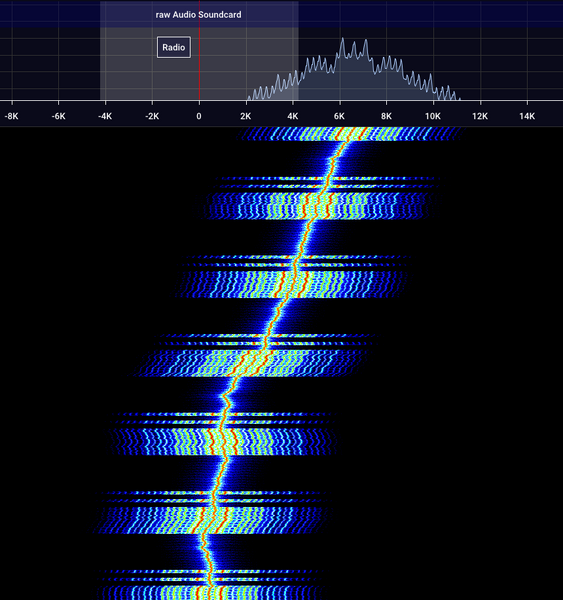Click the dark blue header band at right
The image size is (563, 600).
[431, 14]
